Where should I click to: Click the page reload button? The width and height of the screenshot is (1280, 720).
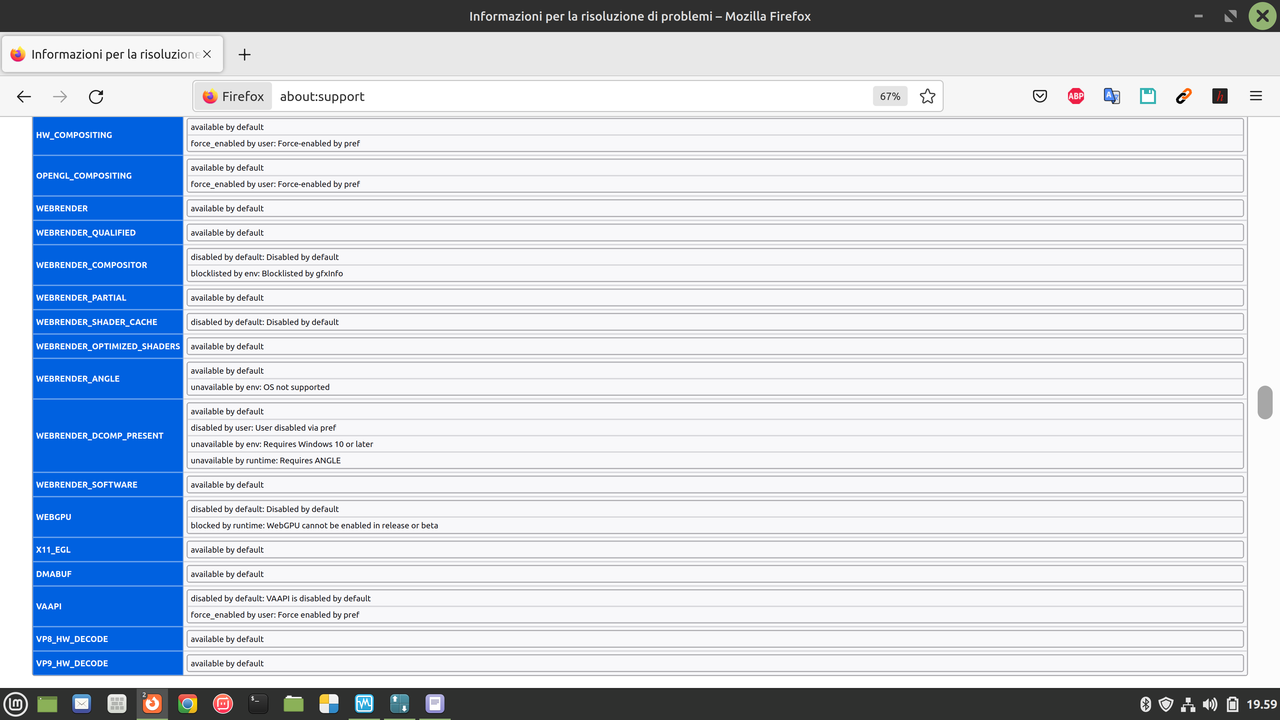click(x=95, y=96)
